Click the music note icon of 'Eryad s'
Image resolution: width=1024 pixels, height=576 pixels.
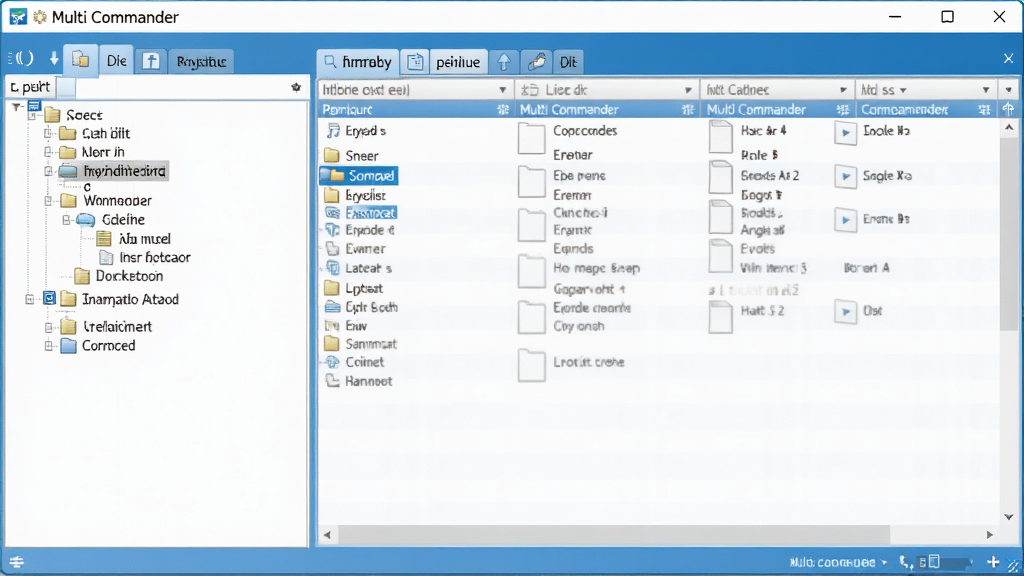(333, 131)
